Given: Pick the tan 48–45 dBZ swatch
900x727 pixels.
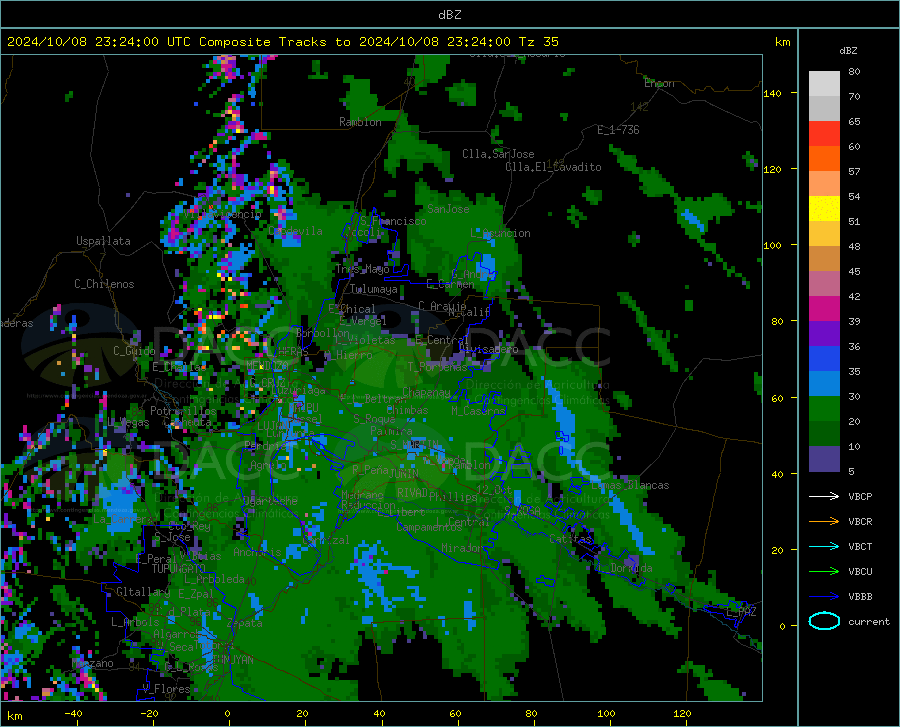Looking at the screenshot, I should coord(824,259).
